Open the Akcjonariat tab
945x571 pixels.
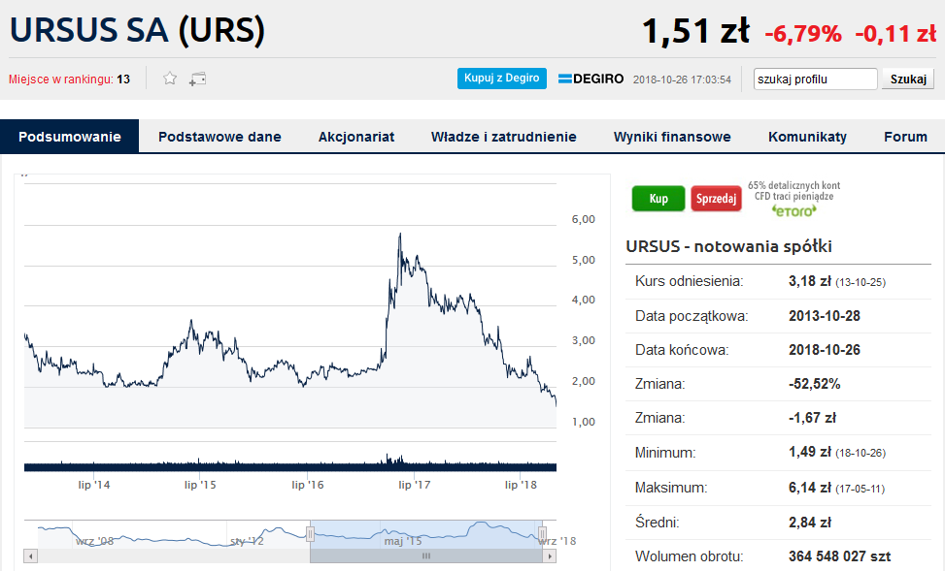click(356, 137)
